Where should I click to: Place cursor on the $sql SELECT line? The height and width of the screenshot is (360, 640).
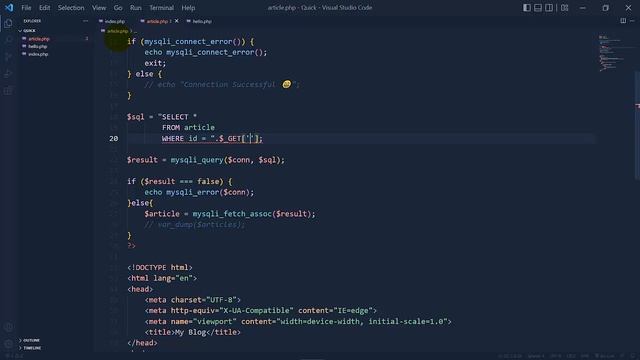pyautogui.click(x=162, y=117)
